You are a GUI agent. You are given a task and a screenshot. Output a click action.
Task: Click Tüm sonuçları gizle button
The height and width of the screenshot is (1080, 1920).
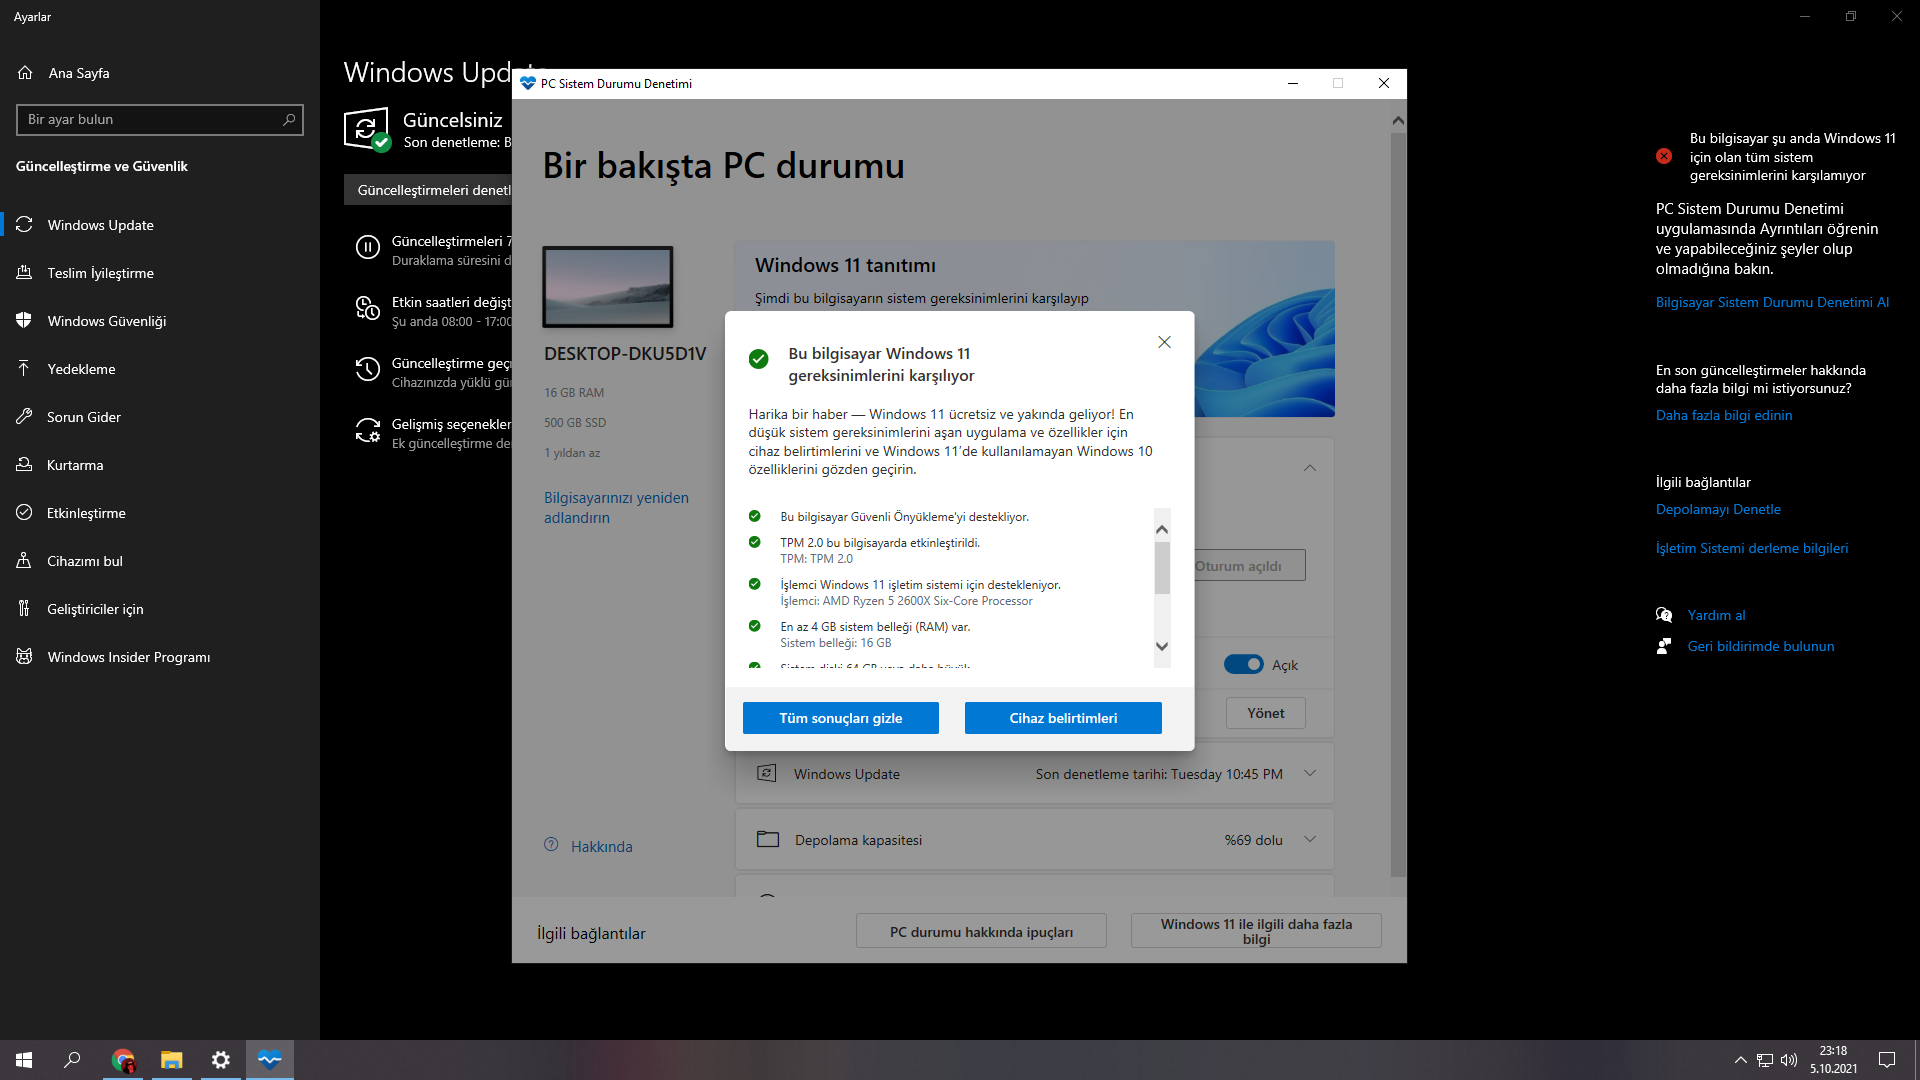coord(840,718)
